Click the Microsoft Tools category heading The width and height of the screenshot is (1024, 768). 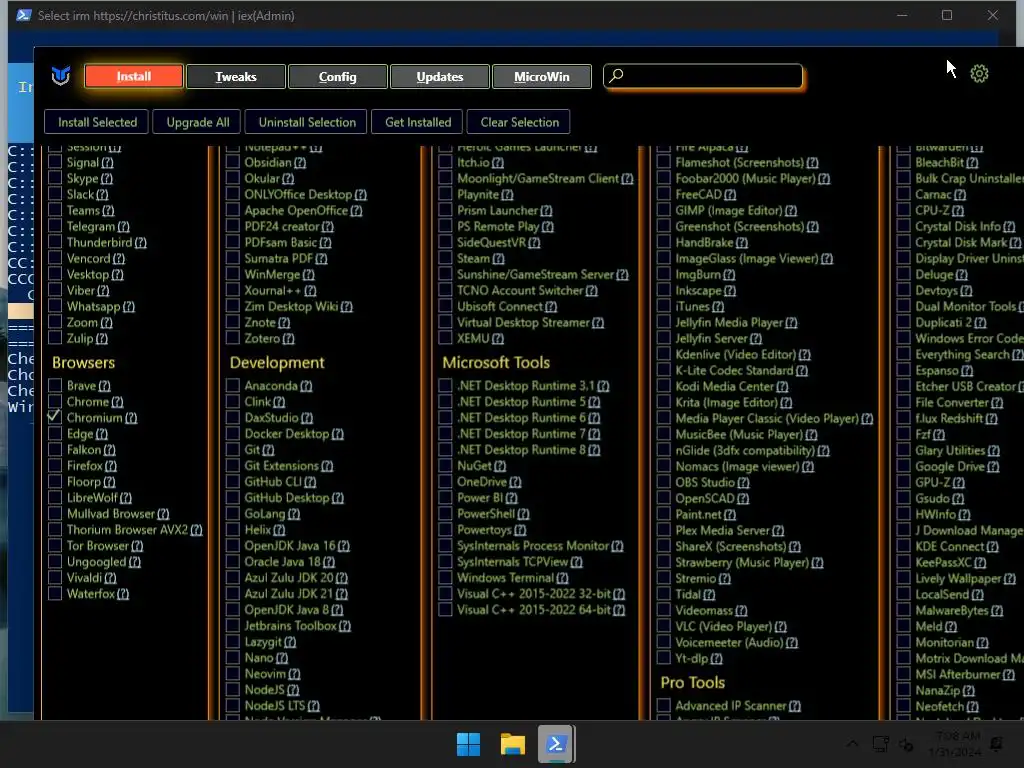click(496, 363)
